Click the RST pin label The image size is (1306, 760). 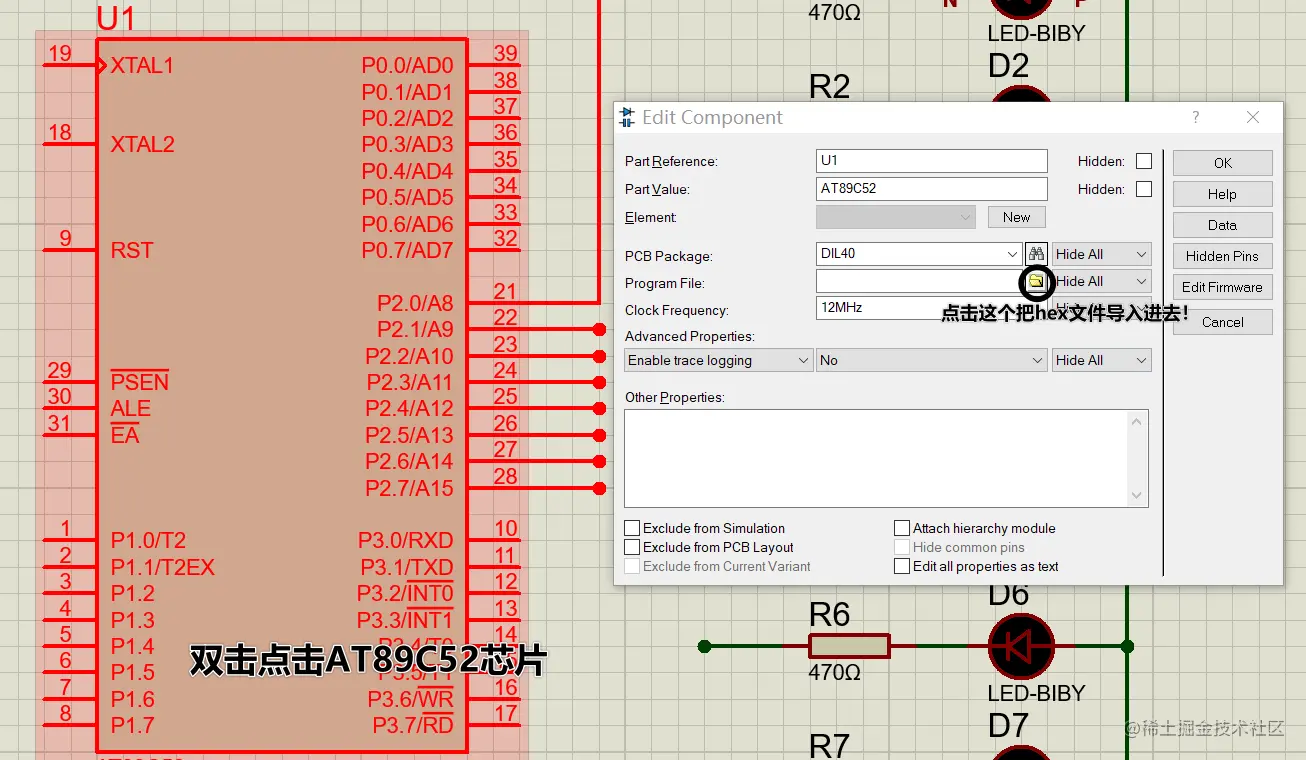pyautogui.click(x=132, y=250)
